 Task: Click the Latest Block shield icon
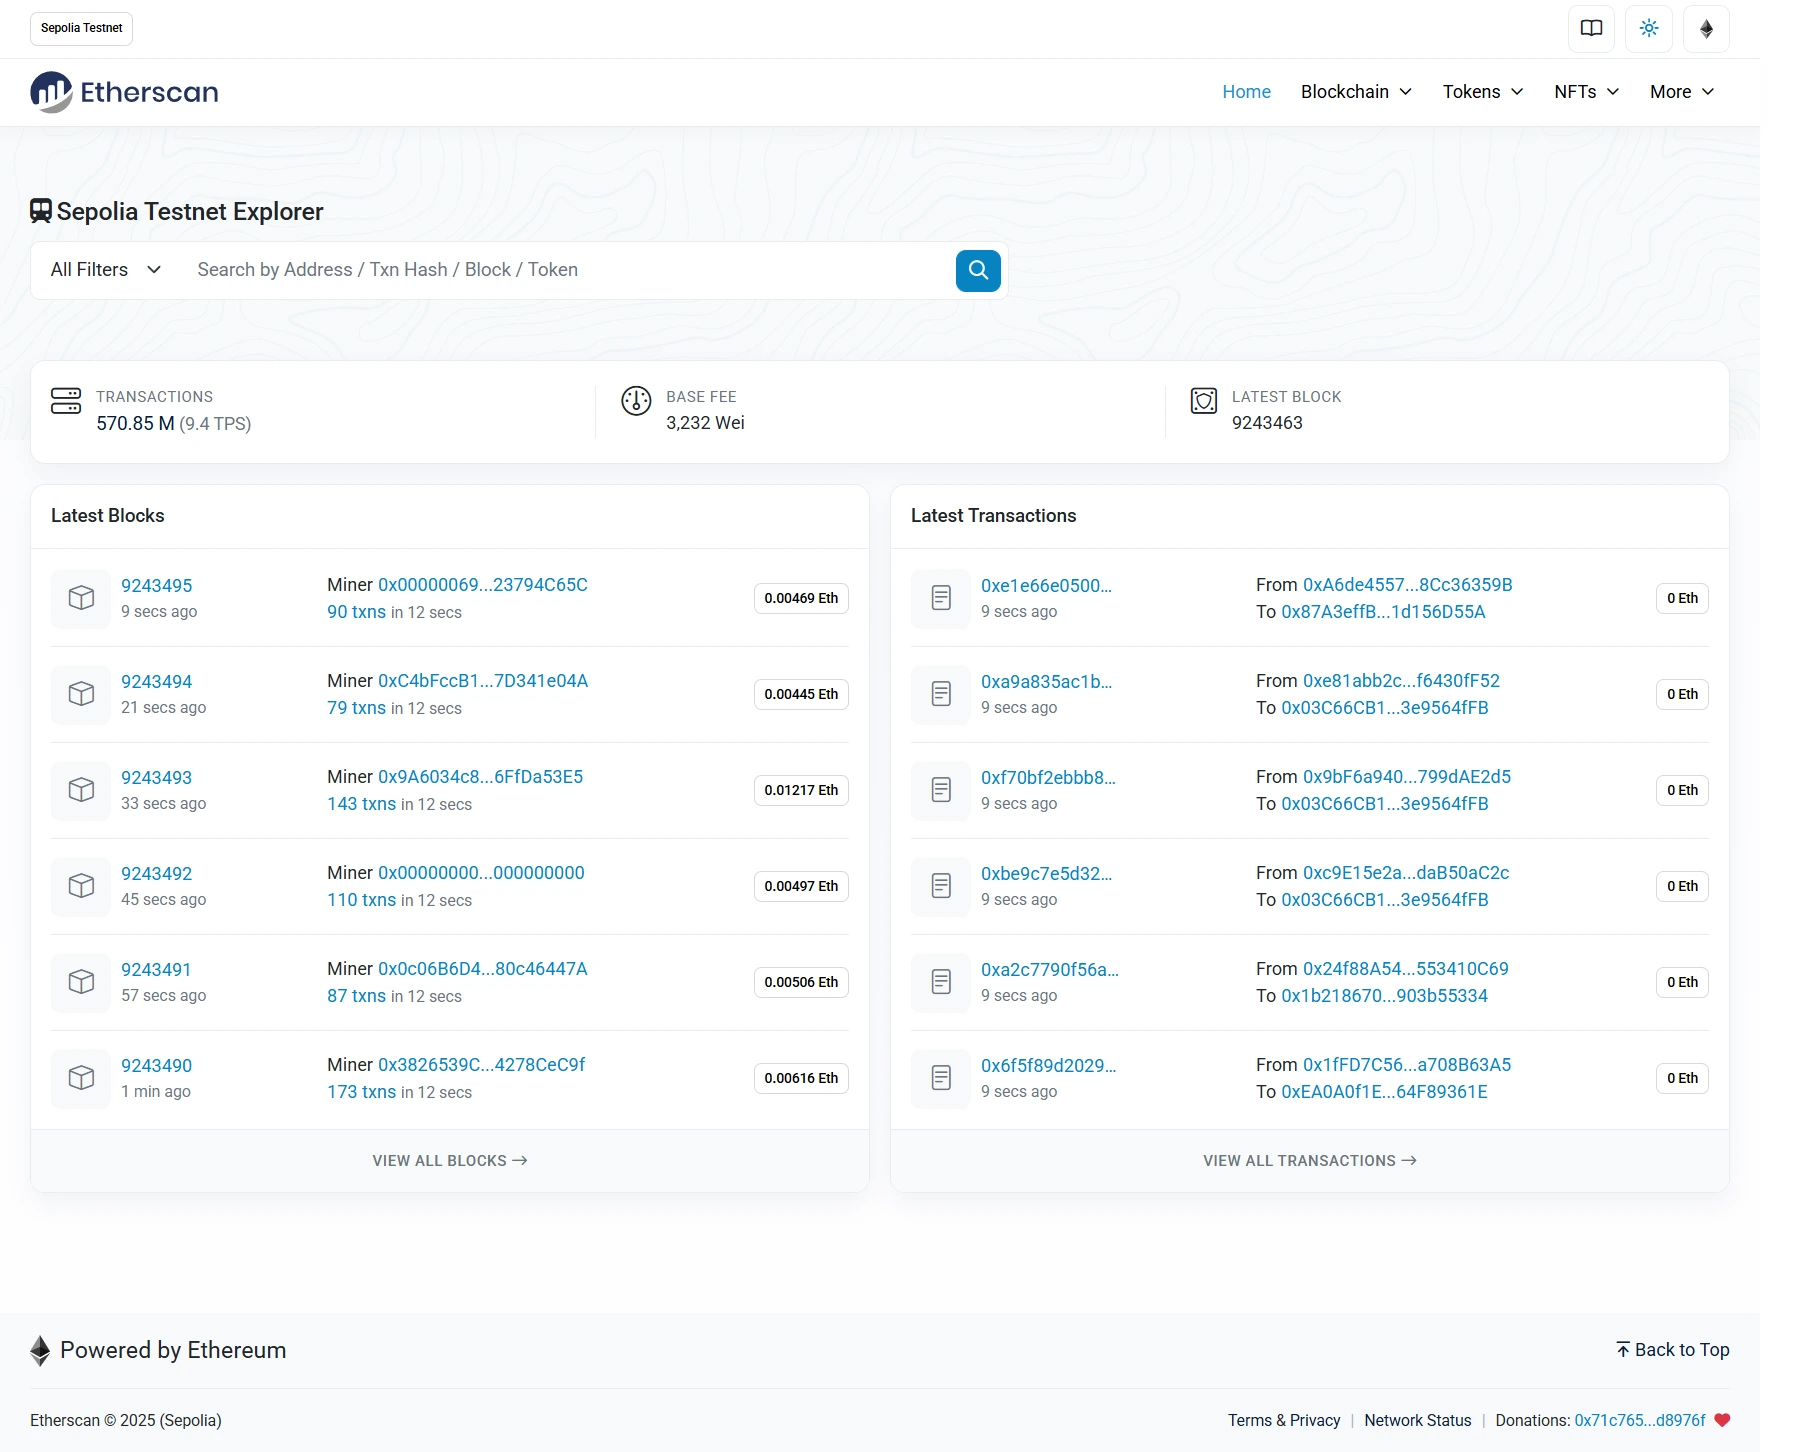(1204, 401)
